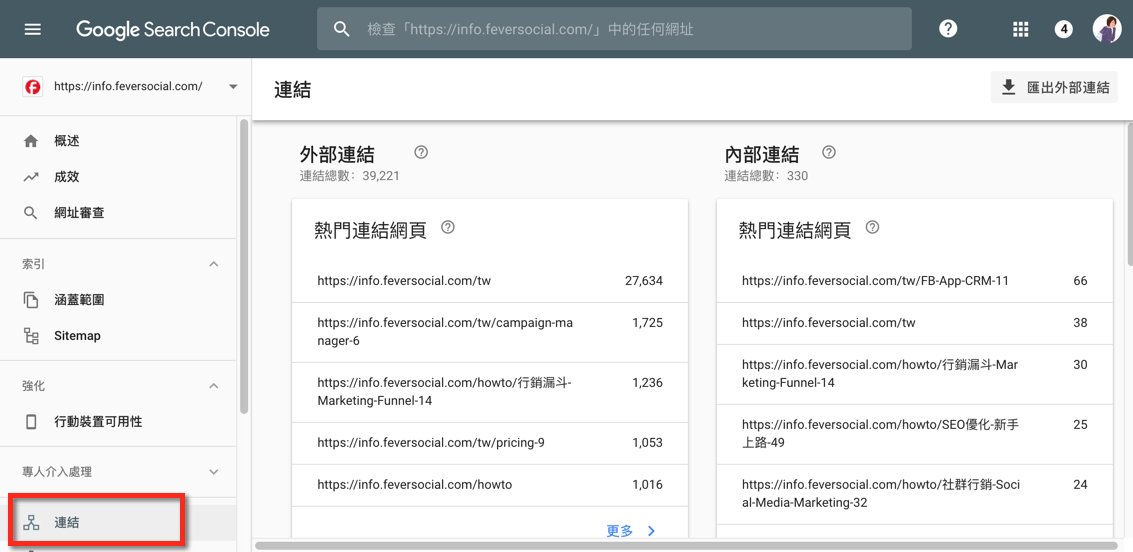Click the help question mark icon in header
Viewport: 1133px width, 552px height.
pos(948,29)
